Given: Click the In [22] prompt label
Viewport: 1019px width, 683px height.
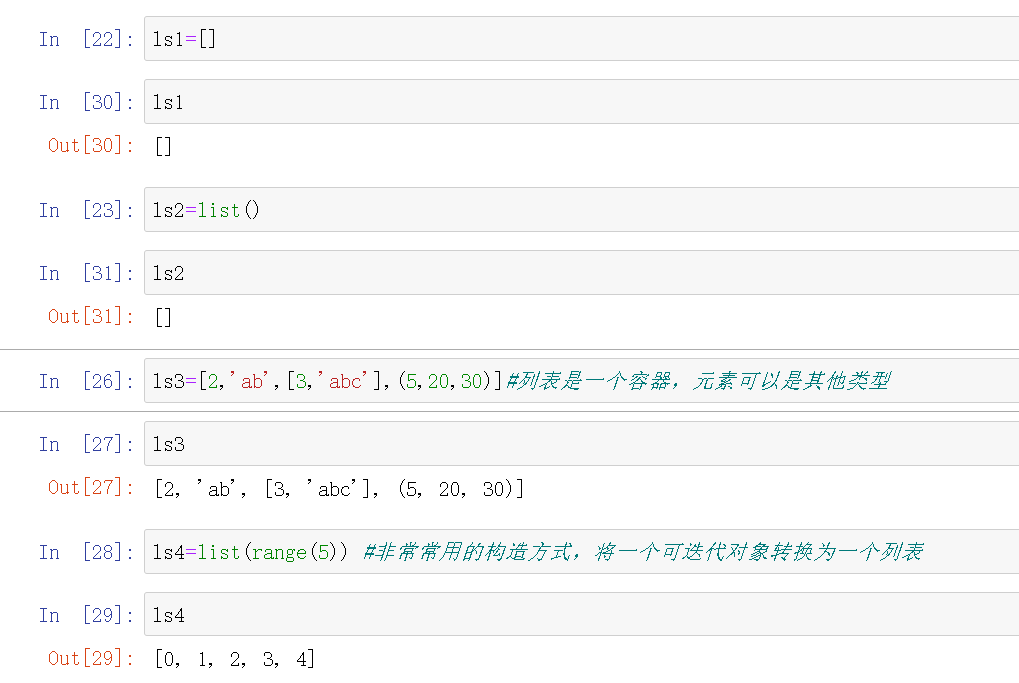Looking at the screenshot, I should pyautogui.click(x=86, y=39).
